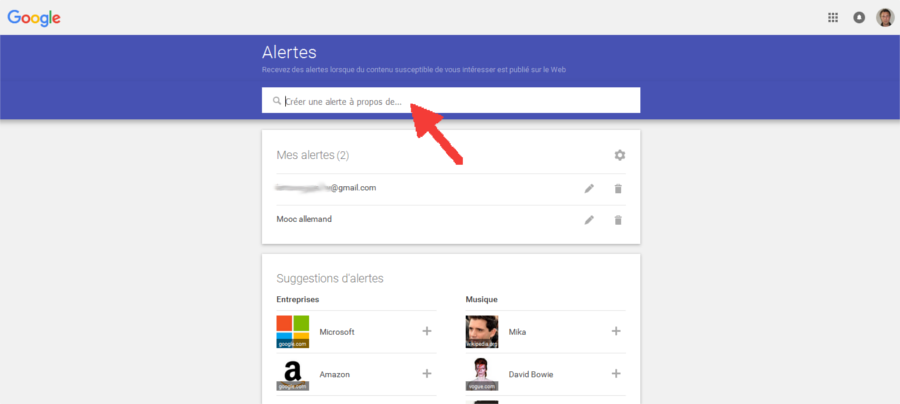Click the "Mika" suggestion label
This screenshot has height=404, width=900.
click(x=517, y=332)
